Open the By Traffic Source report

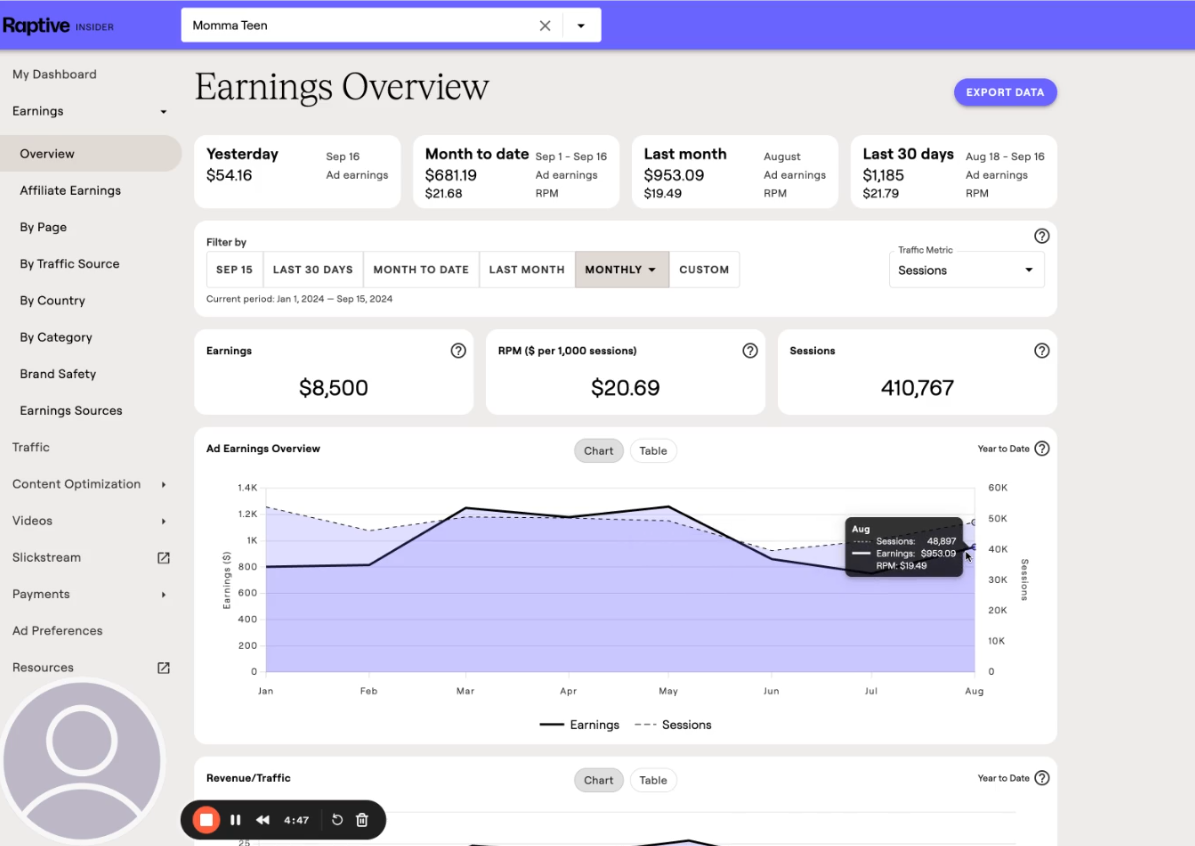(x=69, y=264)
